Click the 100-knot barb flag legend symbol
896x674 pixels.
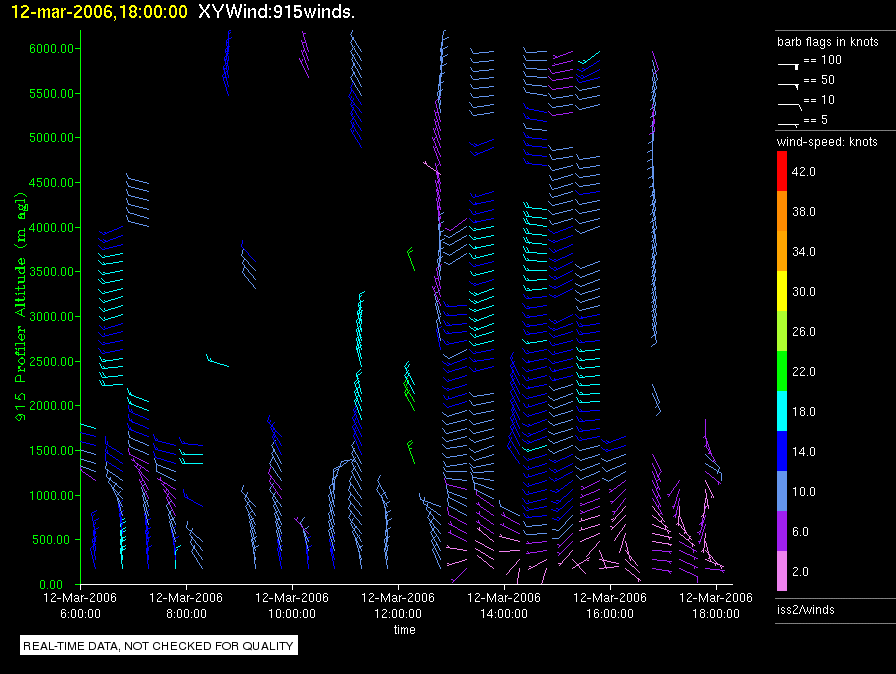[x=788, y=62]
